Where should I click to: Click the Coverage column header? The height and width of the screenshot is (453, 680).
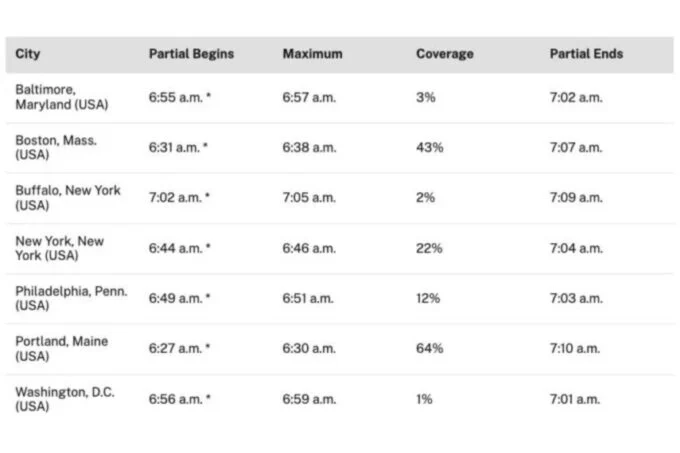click(x=445, y=54)
